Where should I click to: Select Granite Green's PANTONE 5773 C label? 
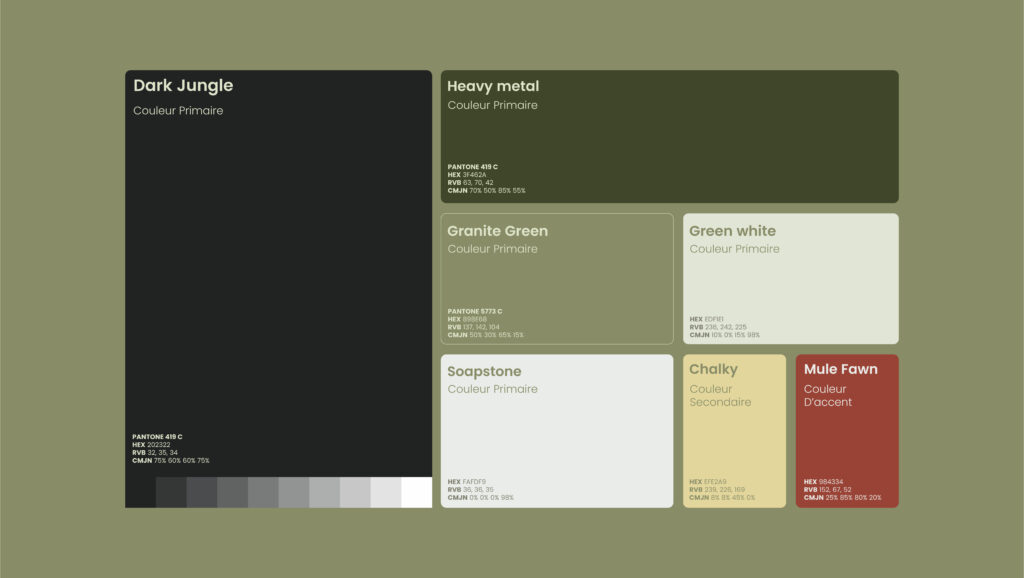pyautogui.click(x=474, y=311)
